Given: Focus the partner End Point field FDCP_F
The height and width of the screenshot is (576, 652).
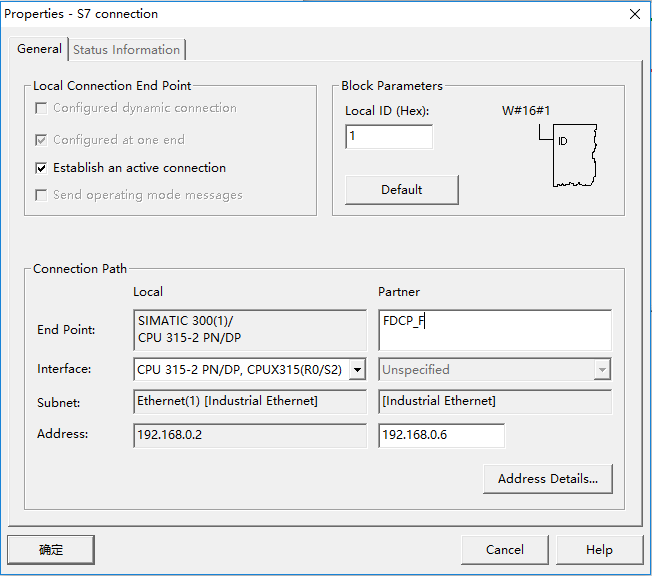Looking at the screenshot, I should (x=494, y=329).
